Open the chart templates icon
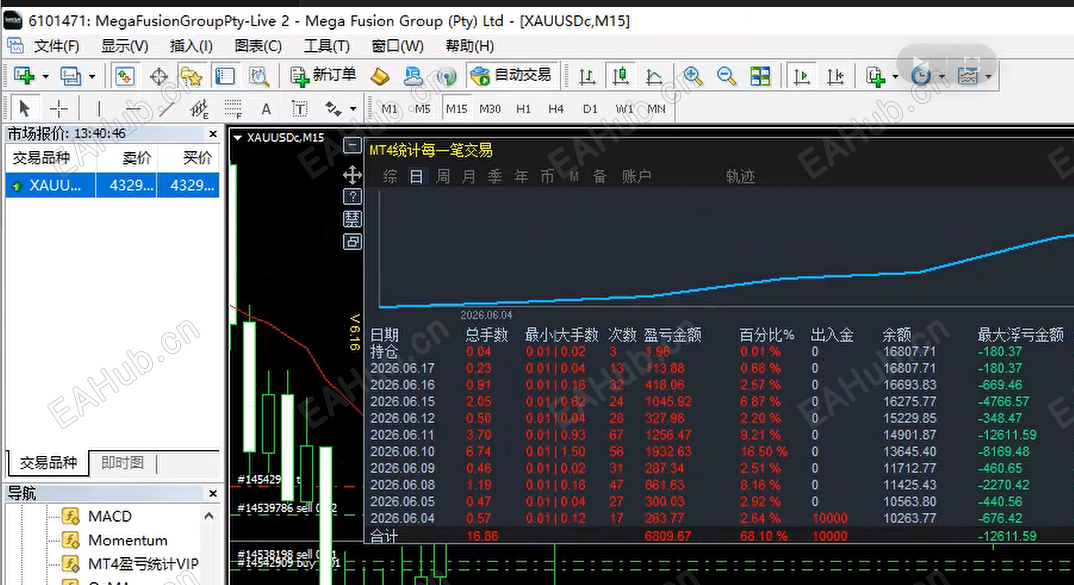Viewport: 1074px width, 585px height. (968, 76)
